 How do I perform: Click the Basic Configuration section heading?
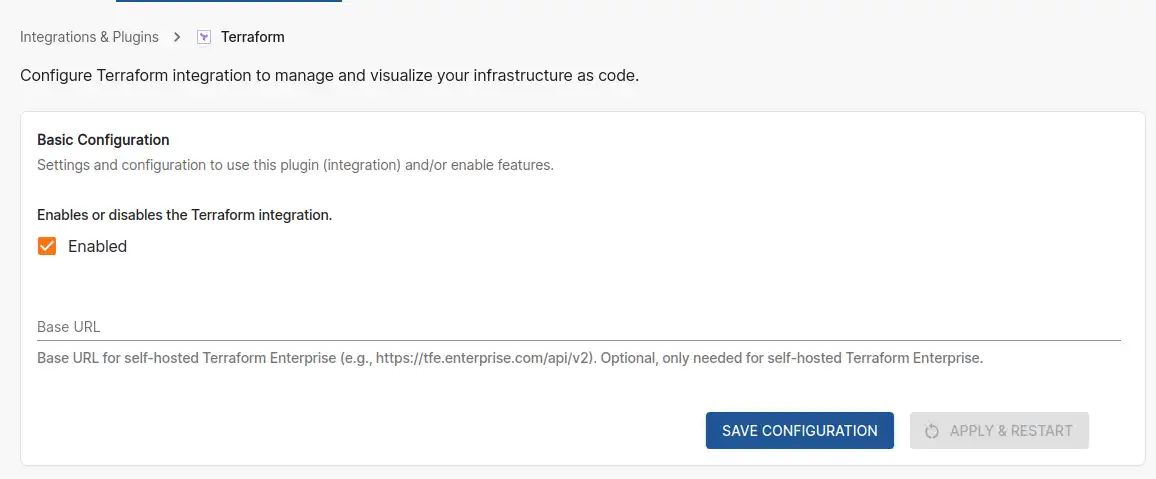pyautogui.click(x=103, y=139)
